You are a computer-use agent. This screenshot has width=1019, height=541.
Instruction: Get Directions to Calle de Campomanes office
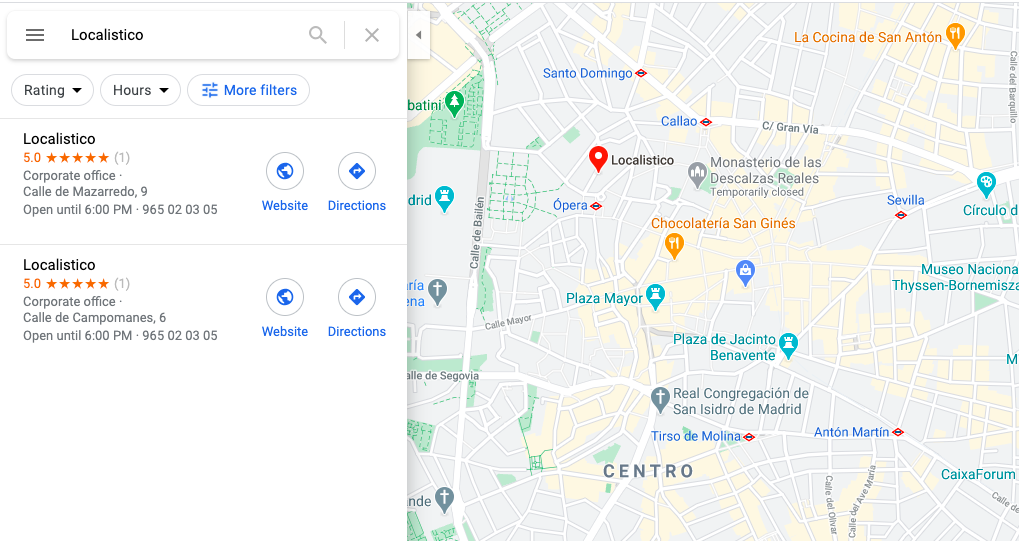click(x=357, y=309)
